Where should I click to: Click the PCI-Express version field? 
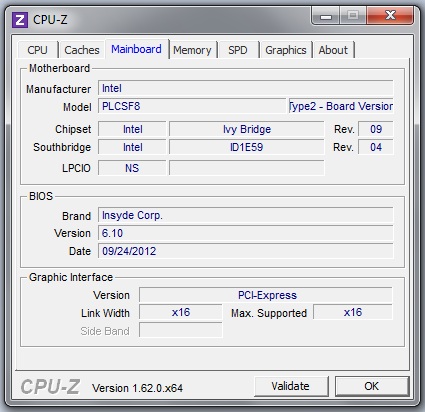[266, 295]
